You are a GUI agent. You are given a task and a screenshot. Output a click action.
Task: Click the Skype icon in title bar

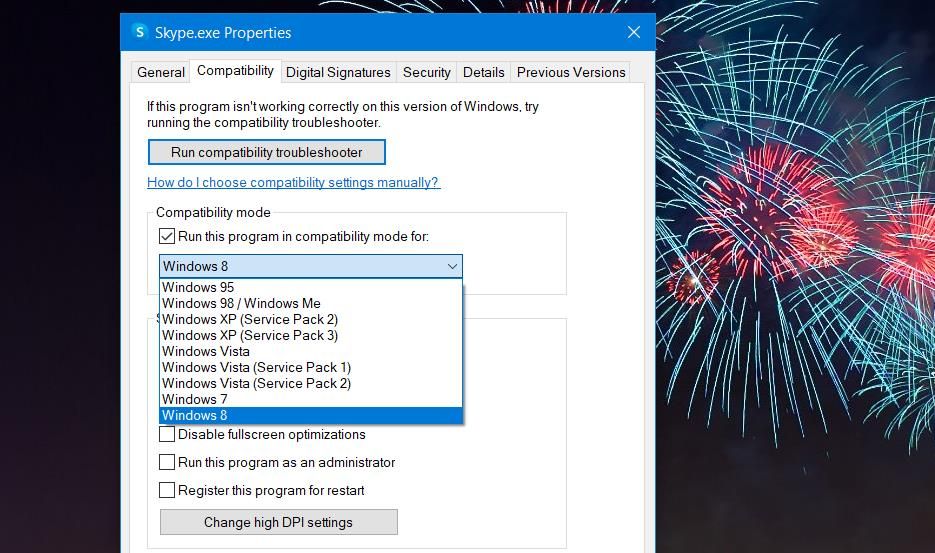coord(140,32)
